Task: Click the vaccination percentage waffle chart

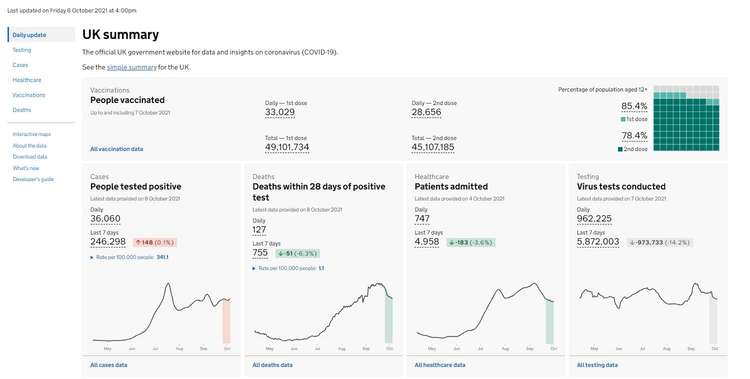Action: [686, 118]
